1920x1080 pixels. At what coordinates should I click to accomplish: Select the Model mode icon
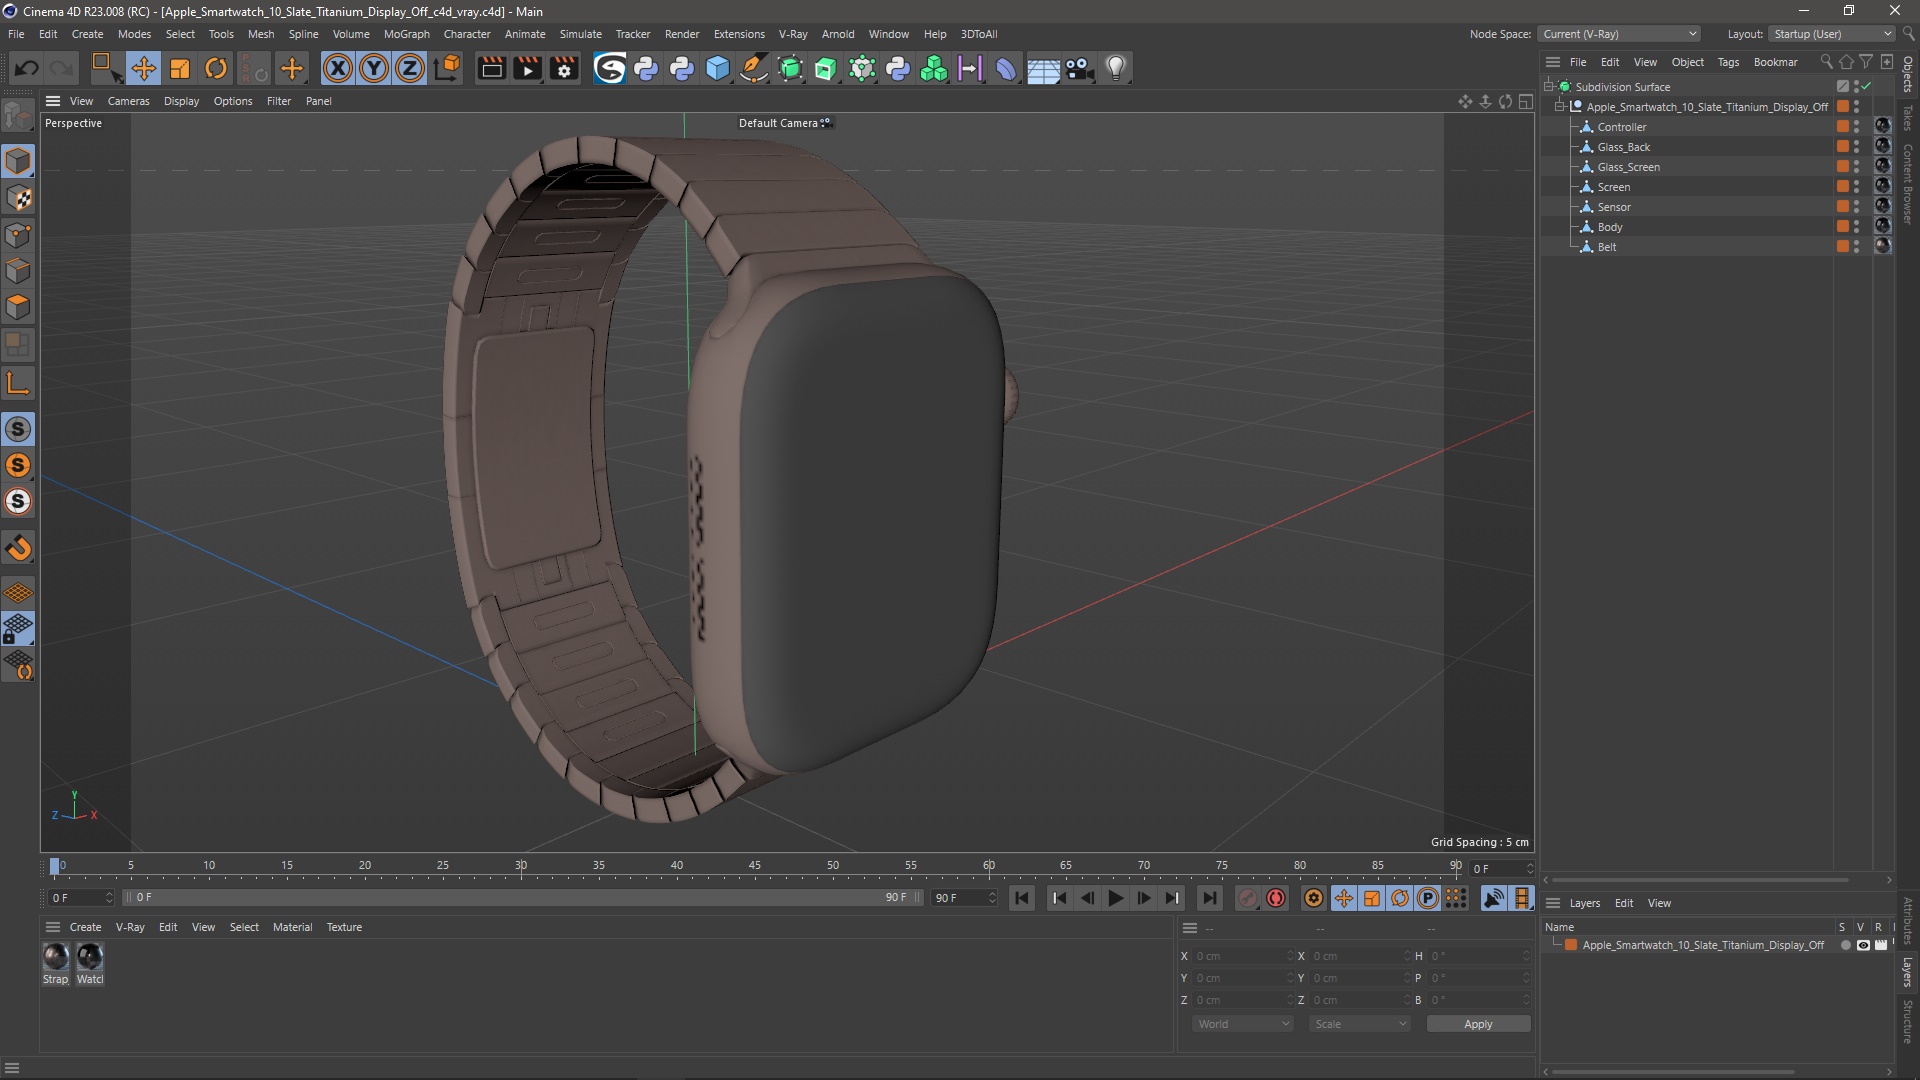(x=18, y=161)
